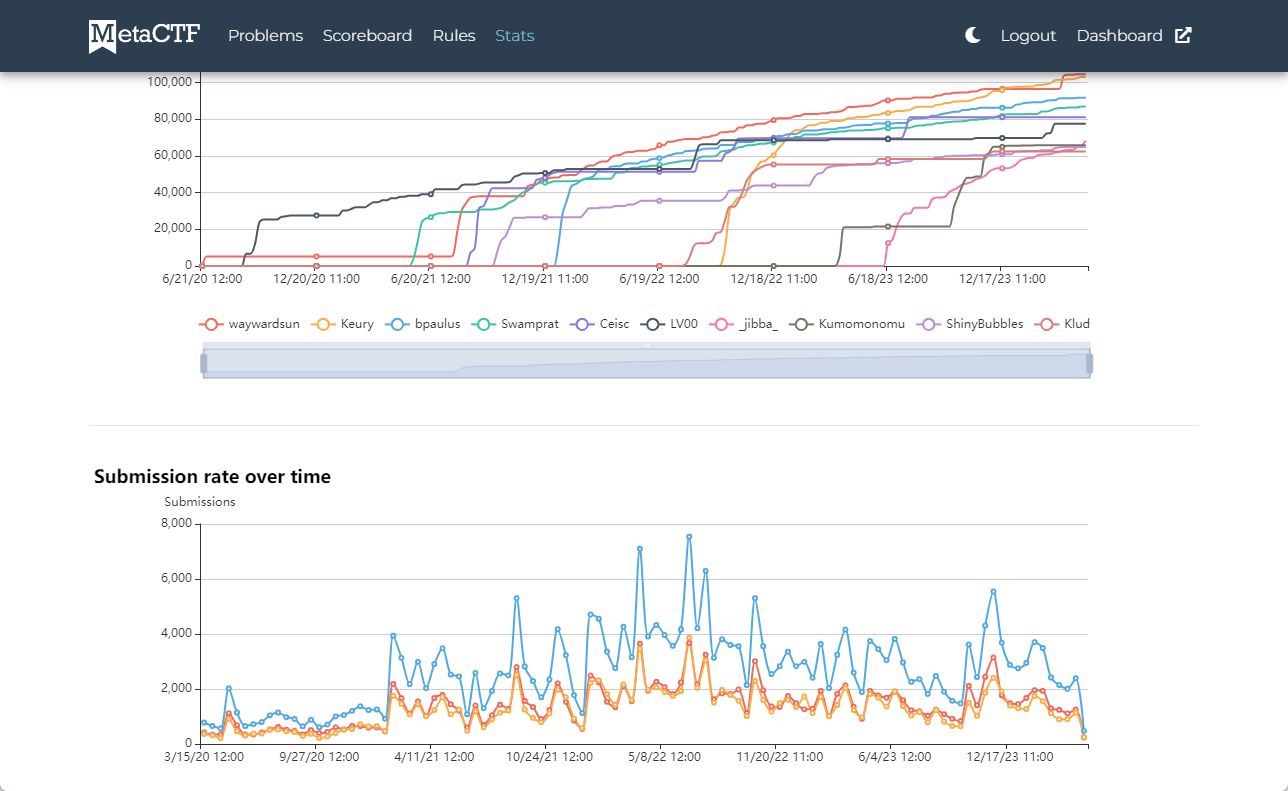
Task: Go to the Rules page
Action: [x=454, y=35]
